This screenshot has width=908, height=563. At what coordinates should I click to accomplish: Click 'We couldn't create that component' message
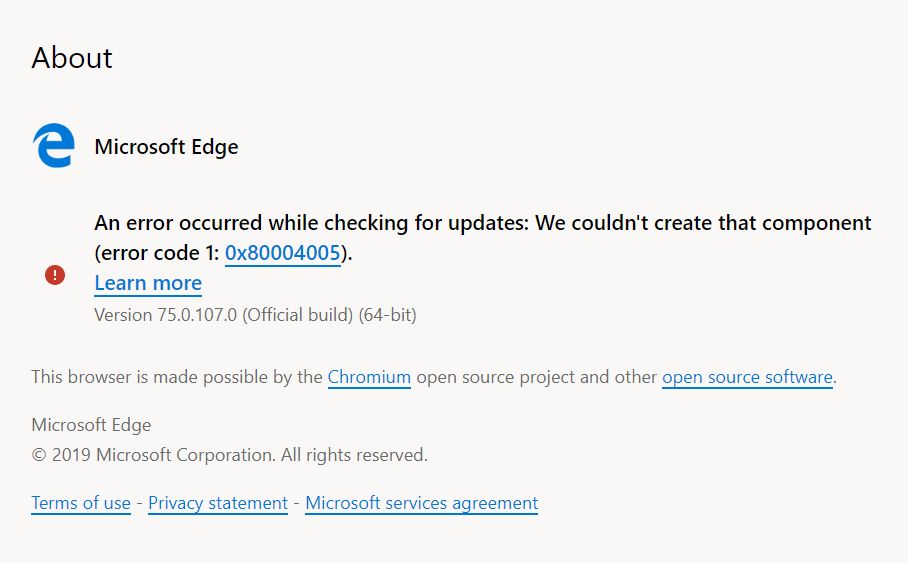(703, 223)
